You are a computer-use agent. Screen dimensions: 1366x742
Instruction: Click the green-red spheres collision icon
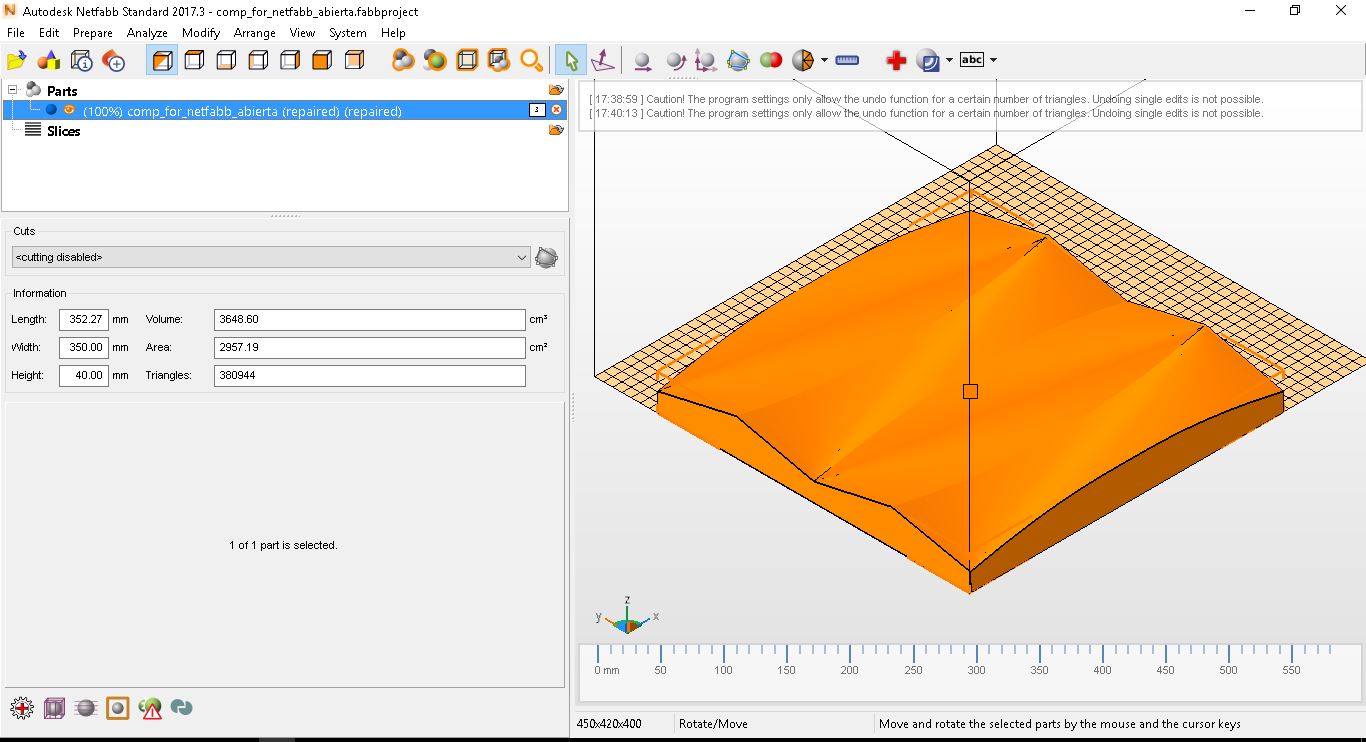(770, 60)
